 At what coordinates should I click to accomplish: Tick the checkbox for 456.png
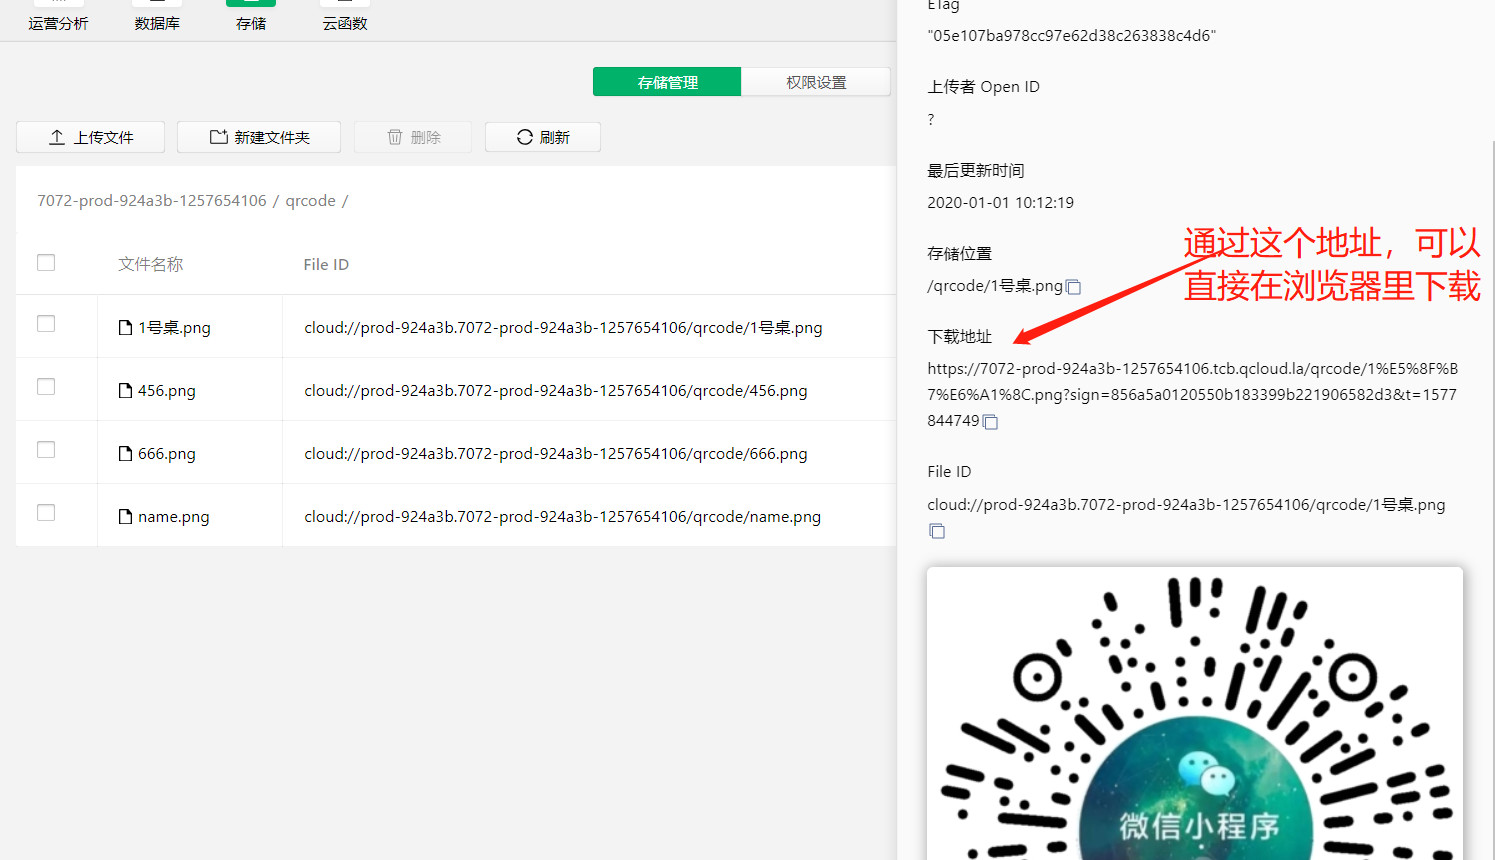(x=45, y=386)
